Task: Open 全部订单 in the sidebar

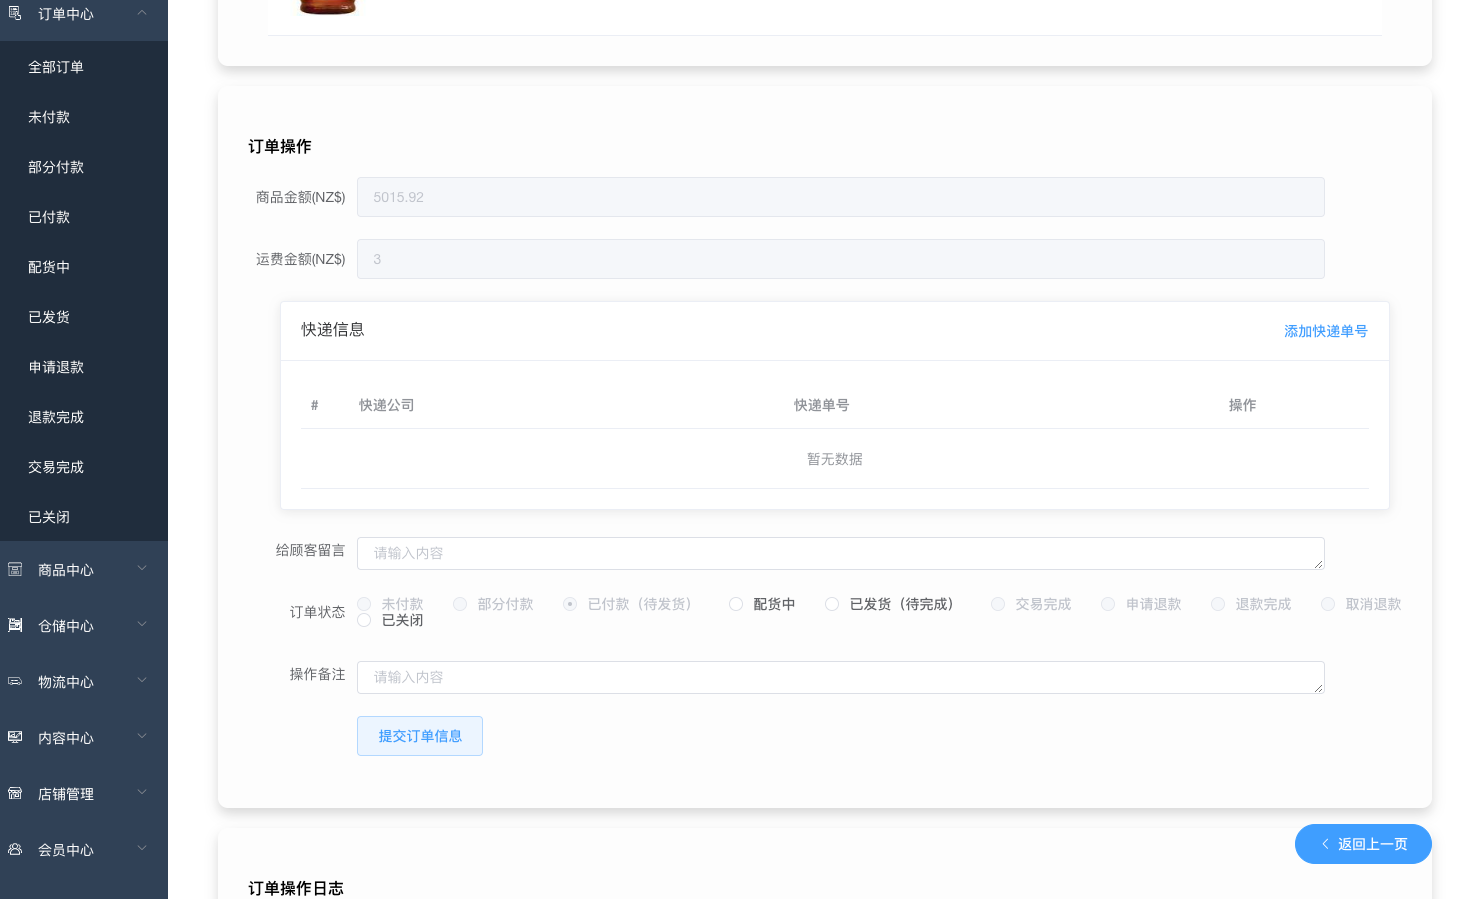Action: point(56,67)
